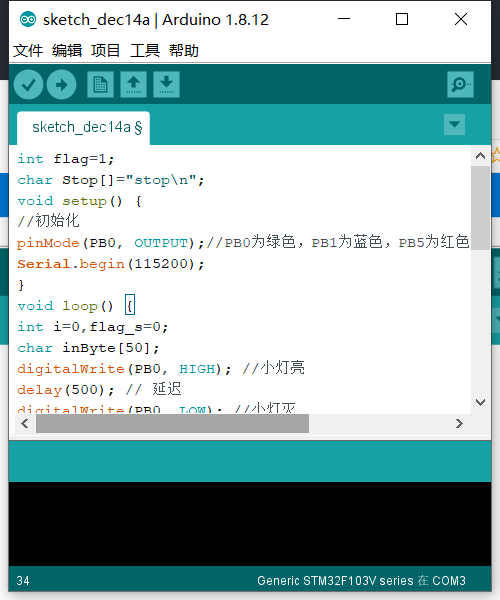Open the 文件 menu
500x600 pixels.
28,51
